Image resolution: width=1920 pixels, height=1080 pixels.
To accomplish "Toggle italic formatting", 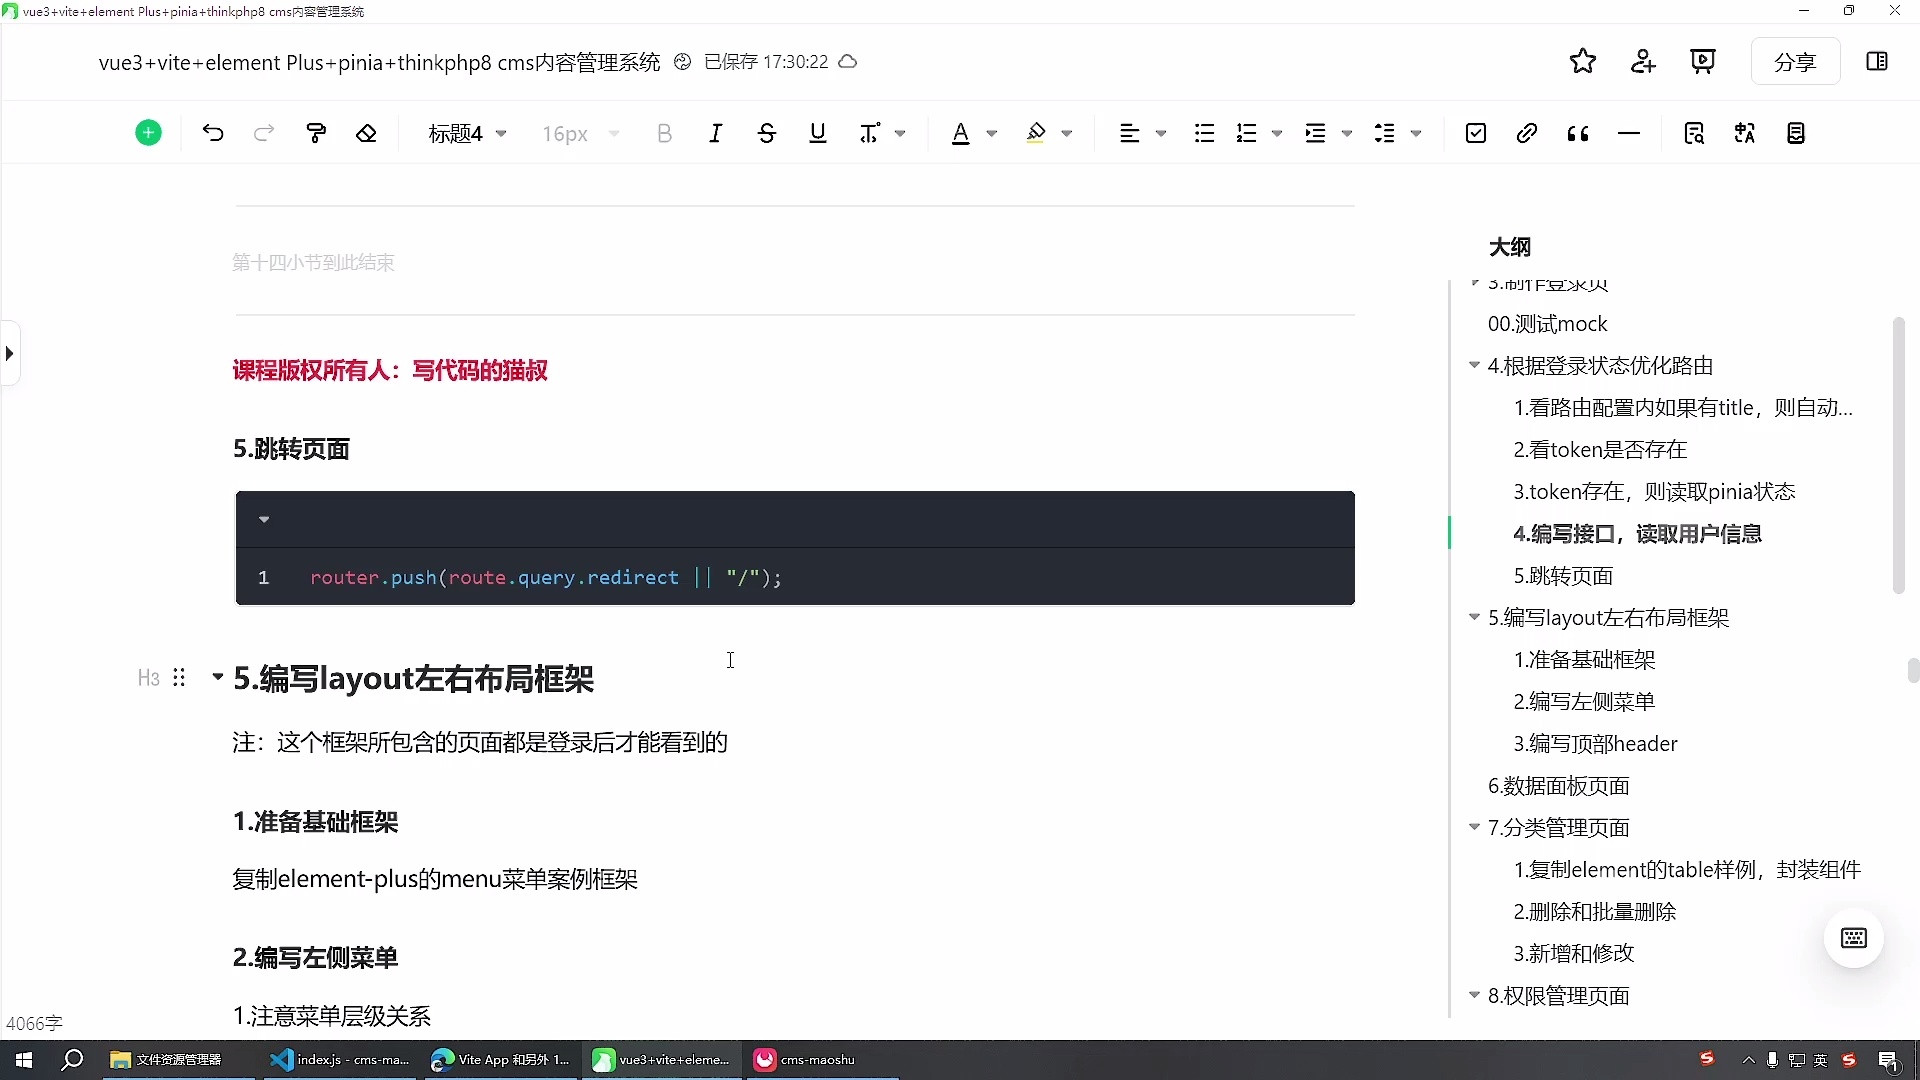I will coord(716,133).
